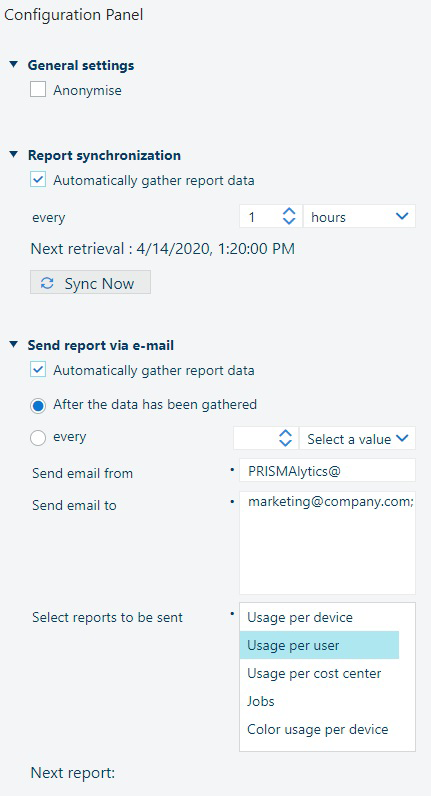This screenshot has width=431, height=796.
Task: Click the Sync Now button
Action: (x=90, y=283)
